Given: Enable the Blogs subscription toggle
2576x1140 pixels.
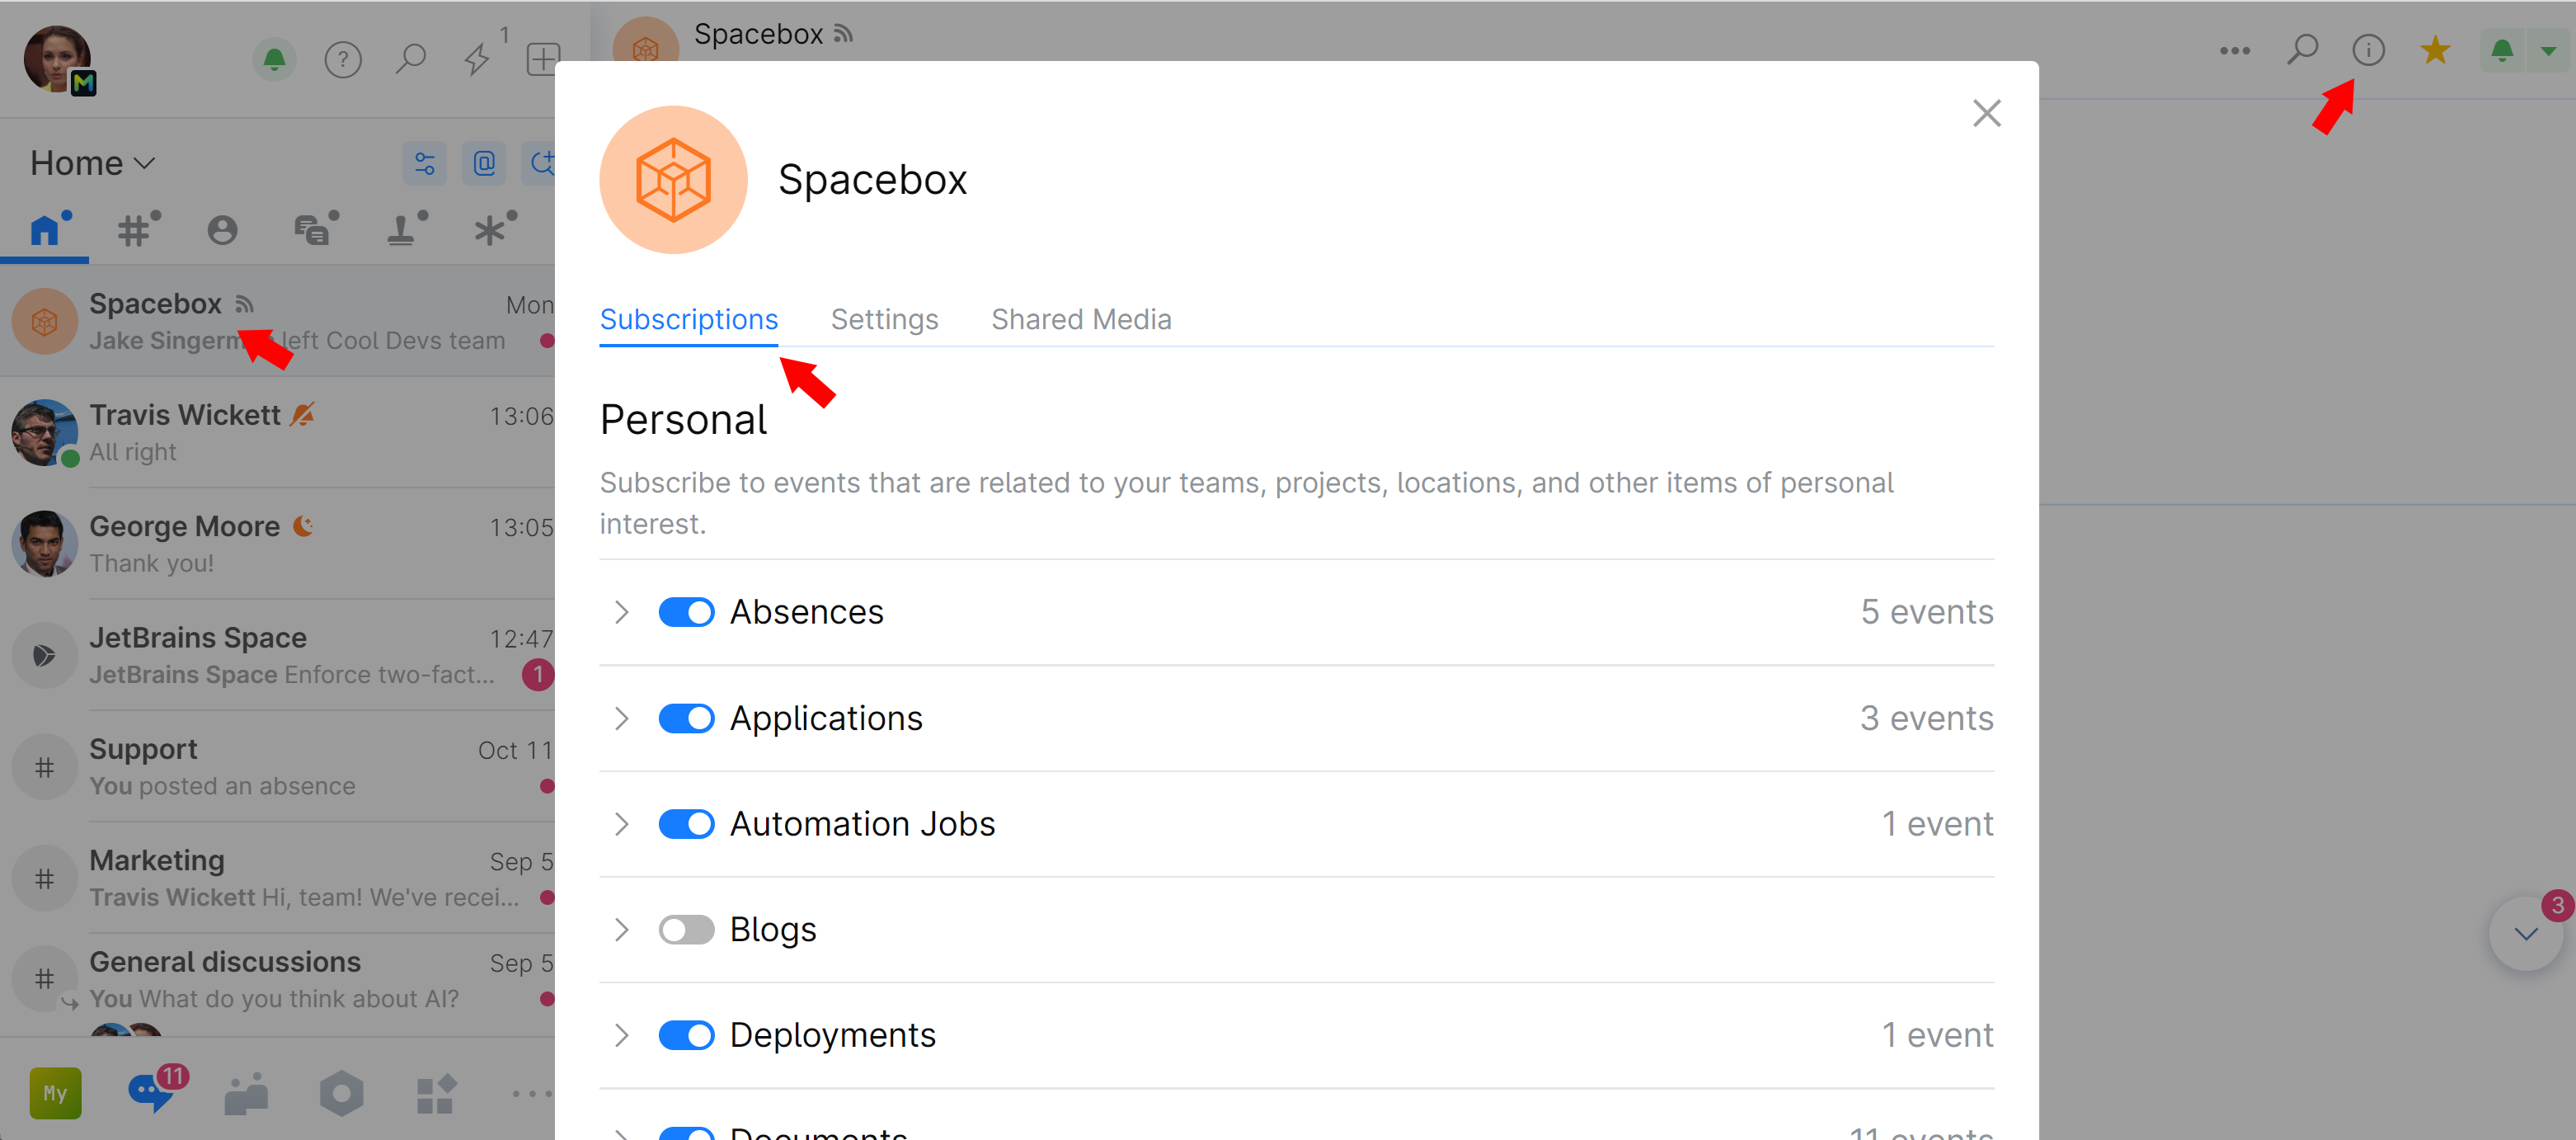Looking at the screenshot, I should click(686, 930).
